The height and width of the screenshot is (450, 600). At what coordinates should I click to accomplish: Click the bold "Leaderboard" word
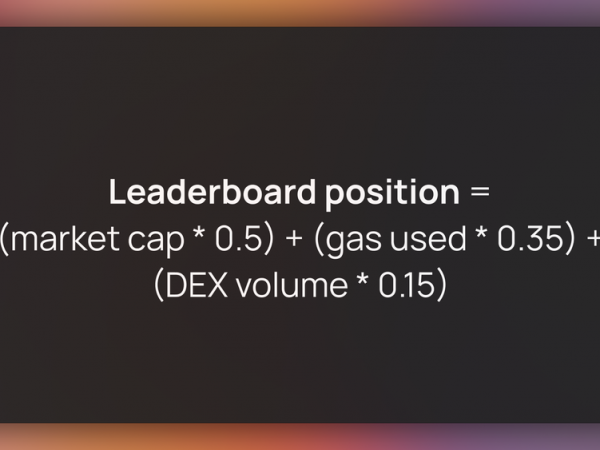pos(212,192)
